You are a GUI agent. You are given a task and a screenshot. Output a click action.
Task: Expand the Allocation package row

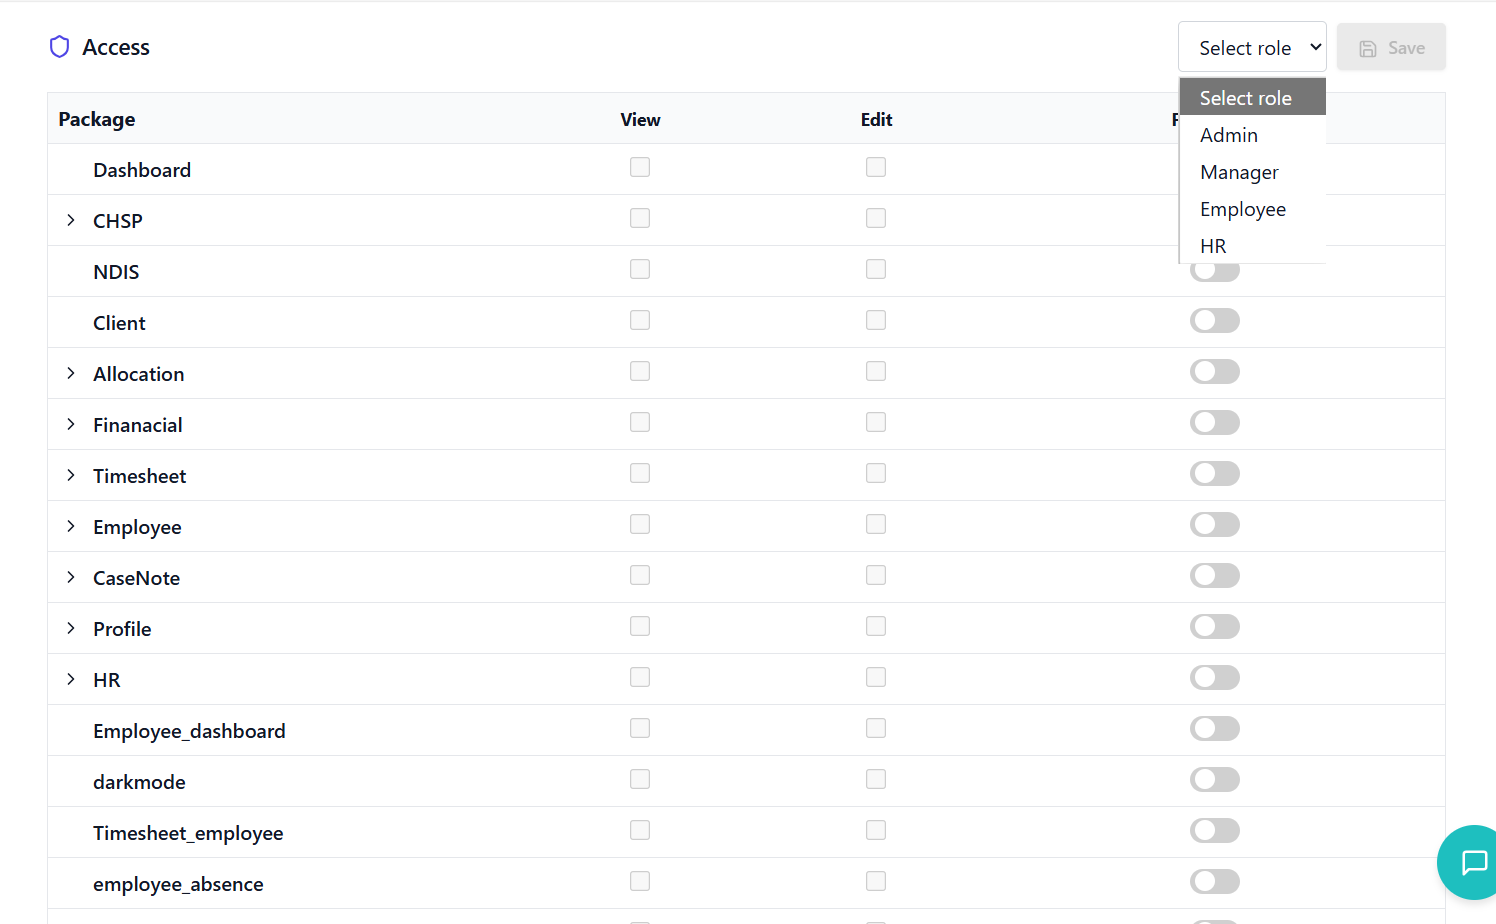click(x=71, y=373)
